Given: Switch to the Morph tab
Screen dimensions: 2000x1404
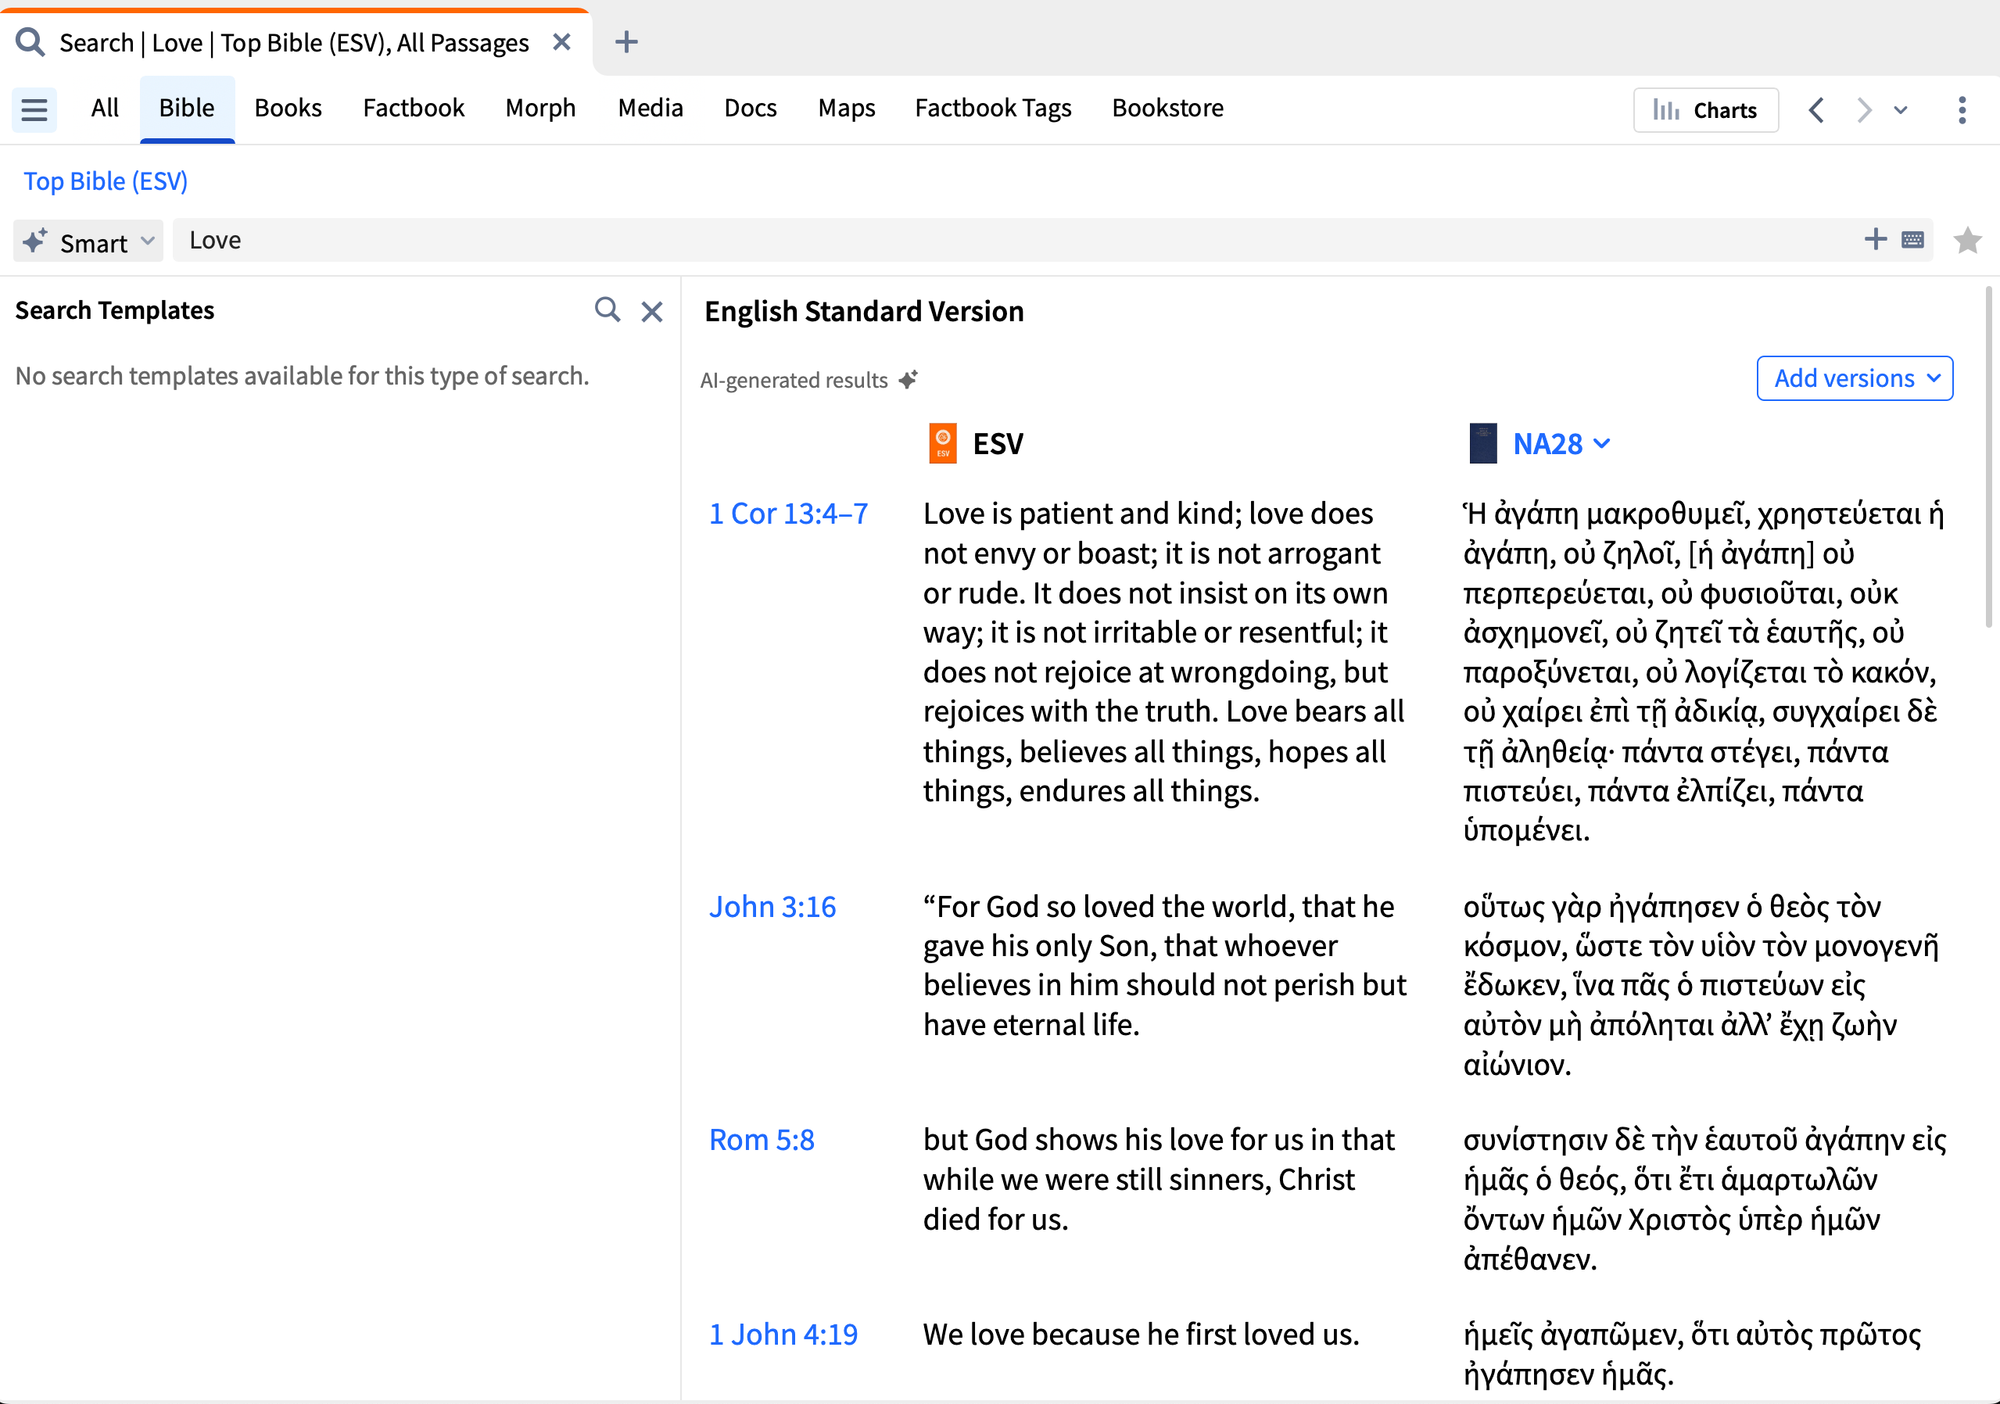Looking at the screenshot, I should click(x=541, y=108).
